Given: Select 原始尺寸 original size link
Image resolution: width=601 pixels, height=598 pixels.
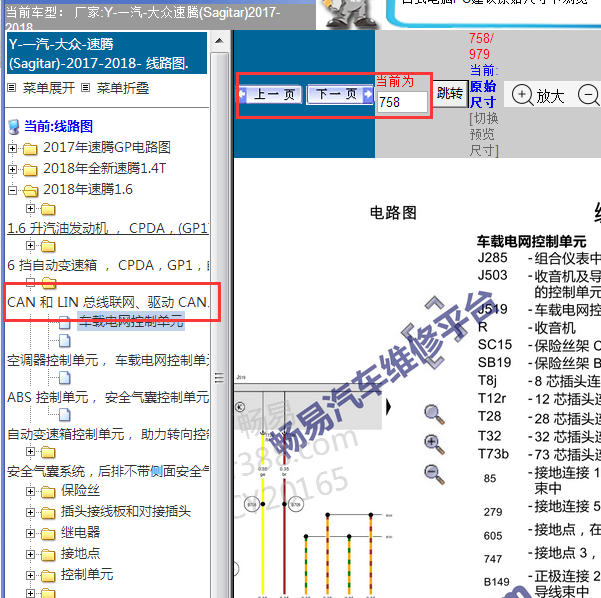Looking at the screenshot, I should point(483,94).
